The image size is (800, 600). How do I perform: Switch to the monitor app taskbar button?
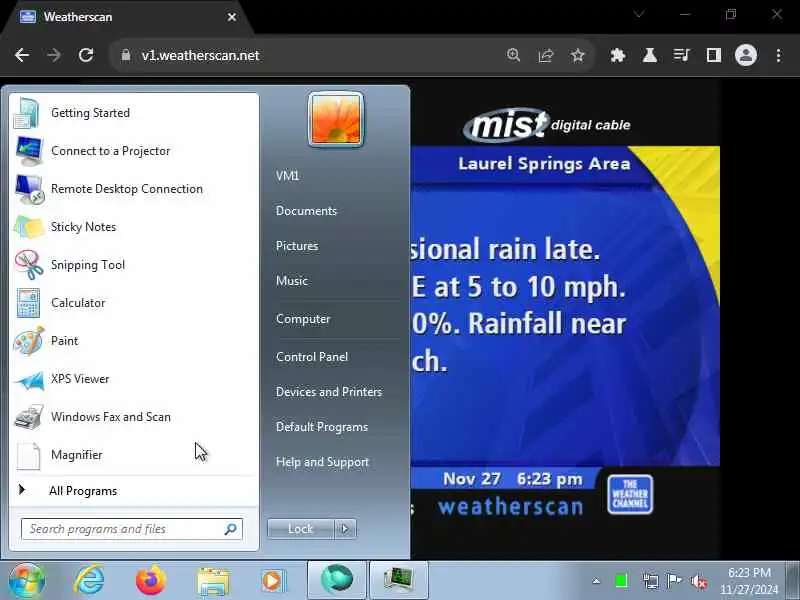click(x=398, y=580)
